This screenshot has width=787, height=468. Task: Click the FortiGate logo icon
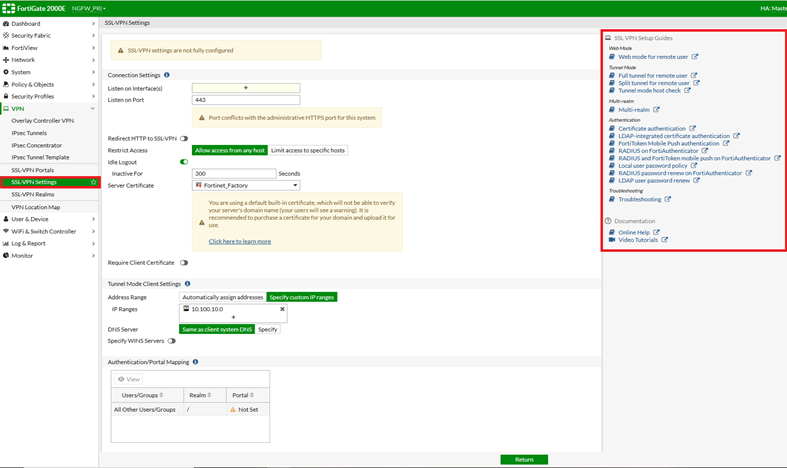[9, 8]
